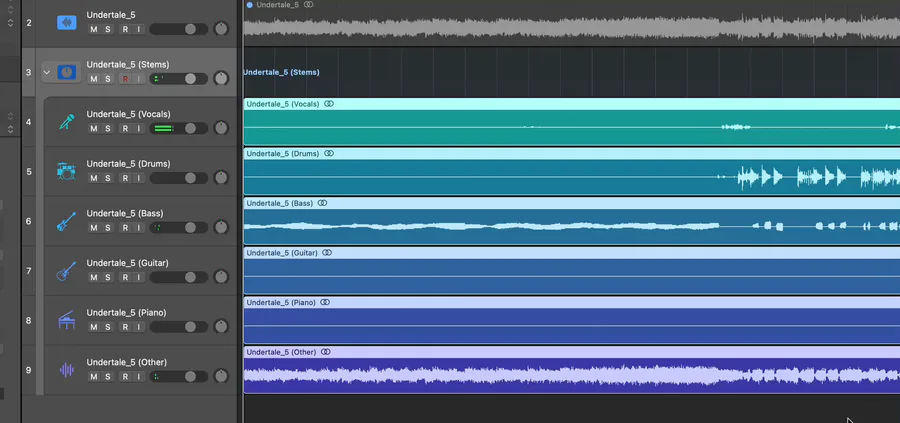Solo the Stems summing track
Viewport: 900px width, 423px height.
click(x=107, y=79)
